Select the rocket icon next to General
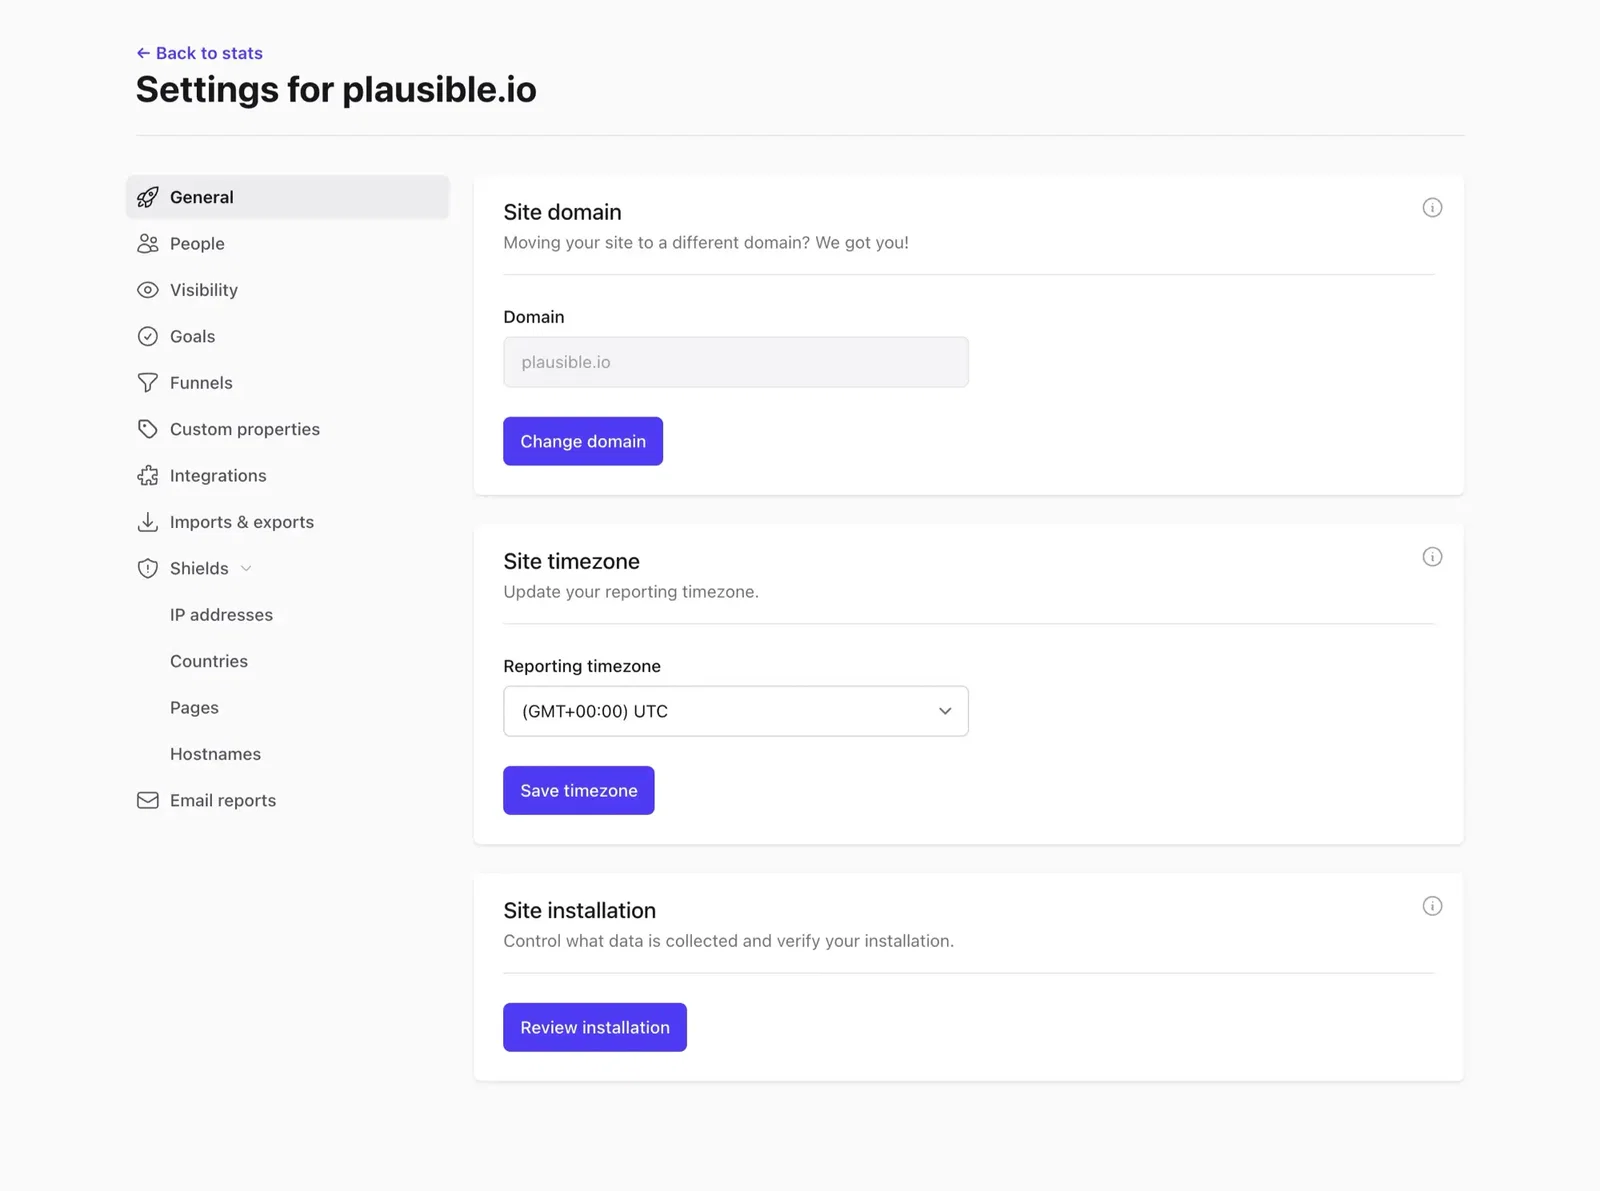 [x=147, y=197]
